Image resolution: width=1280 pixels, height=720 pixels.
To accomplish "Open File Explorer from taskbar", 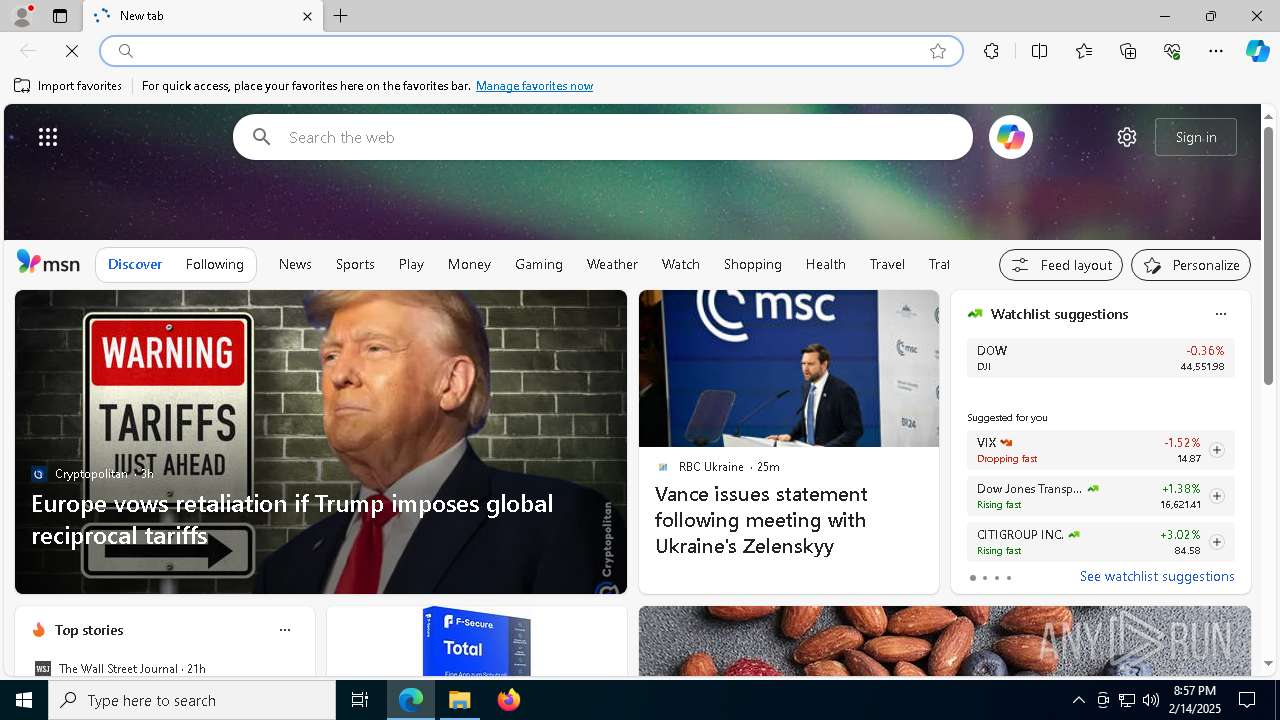I will click(x=460, y=700).
